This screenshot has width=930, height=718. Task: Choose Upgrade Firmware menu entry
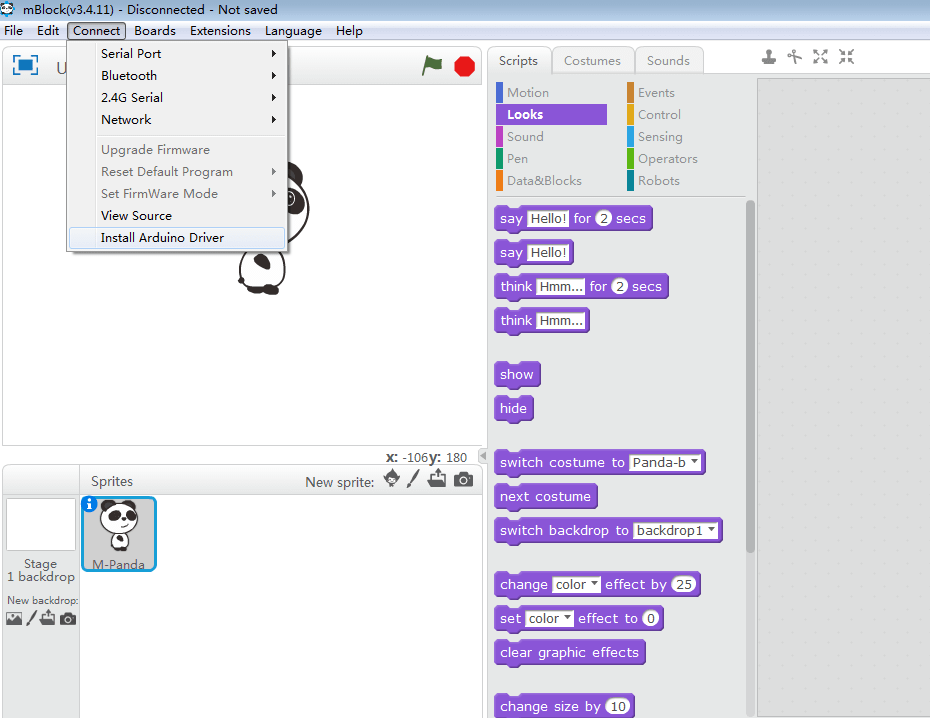177,149
